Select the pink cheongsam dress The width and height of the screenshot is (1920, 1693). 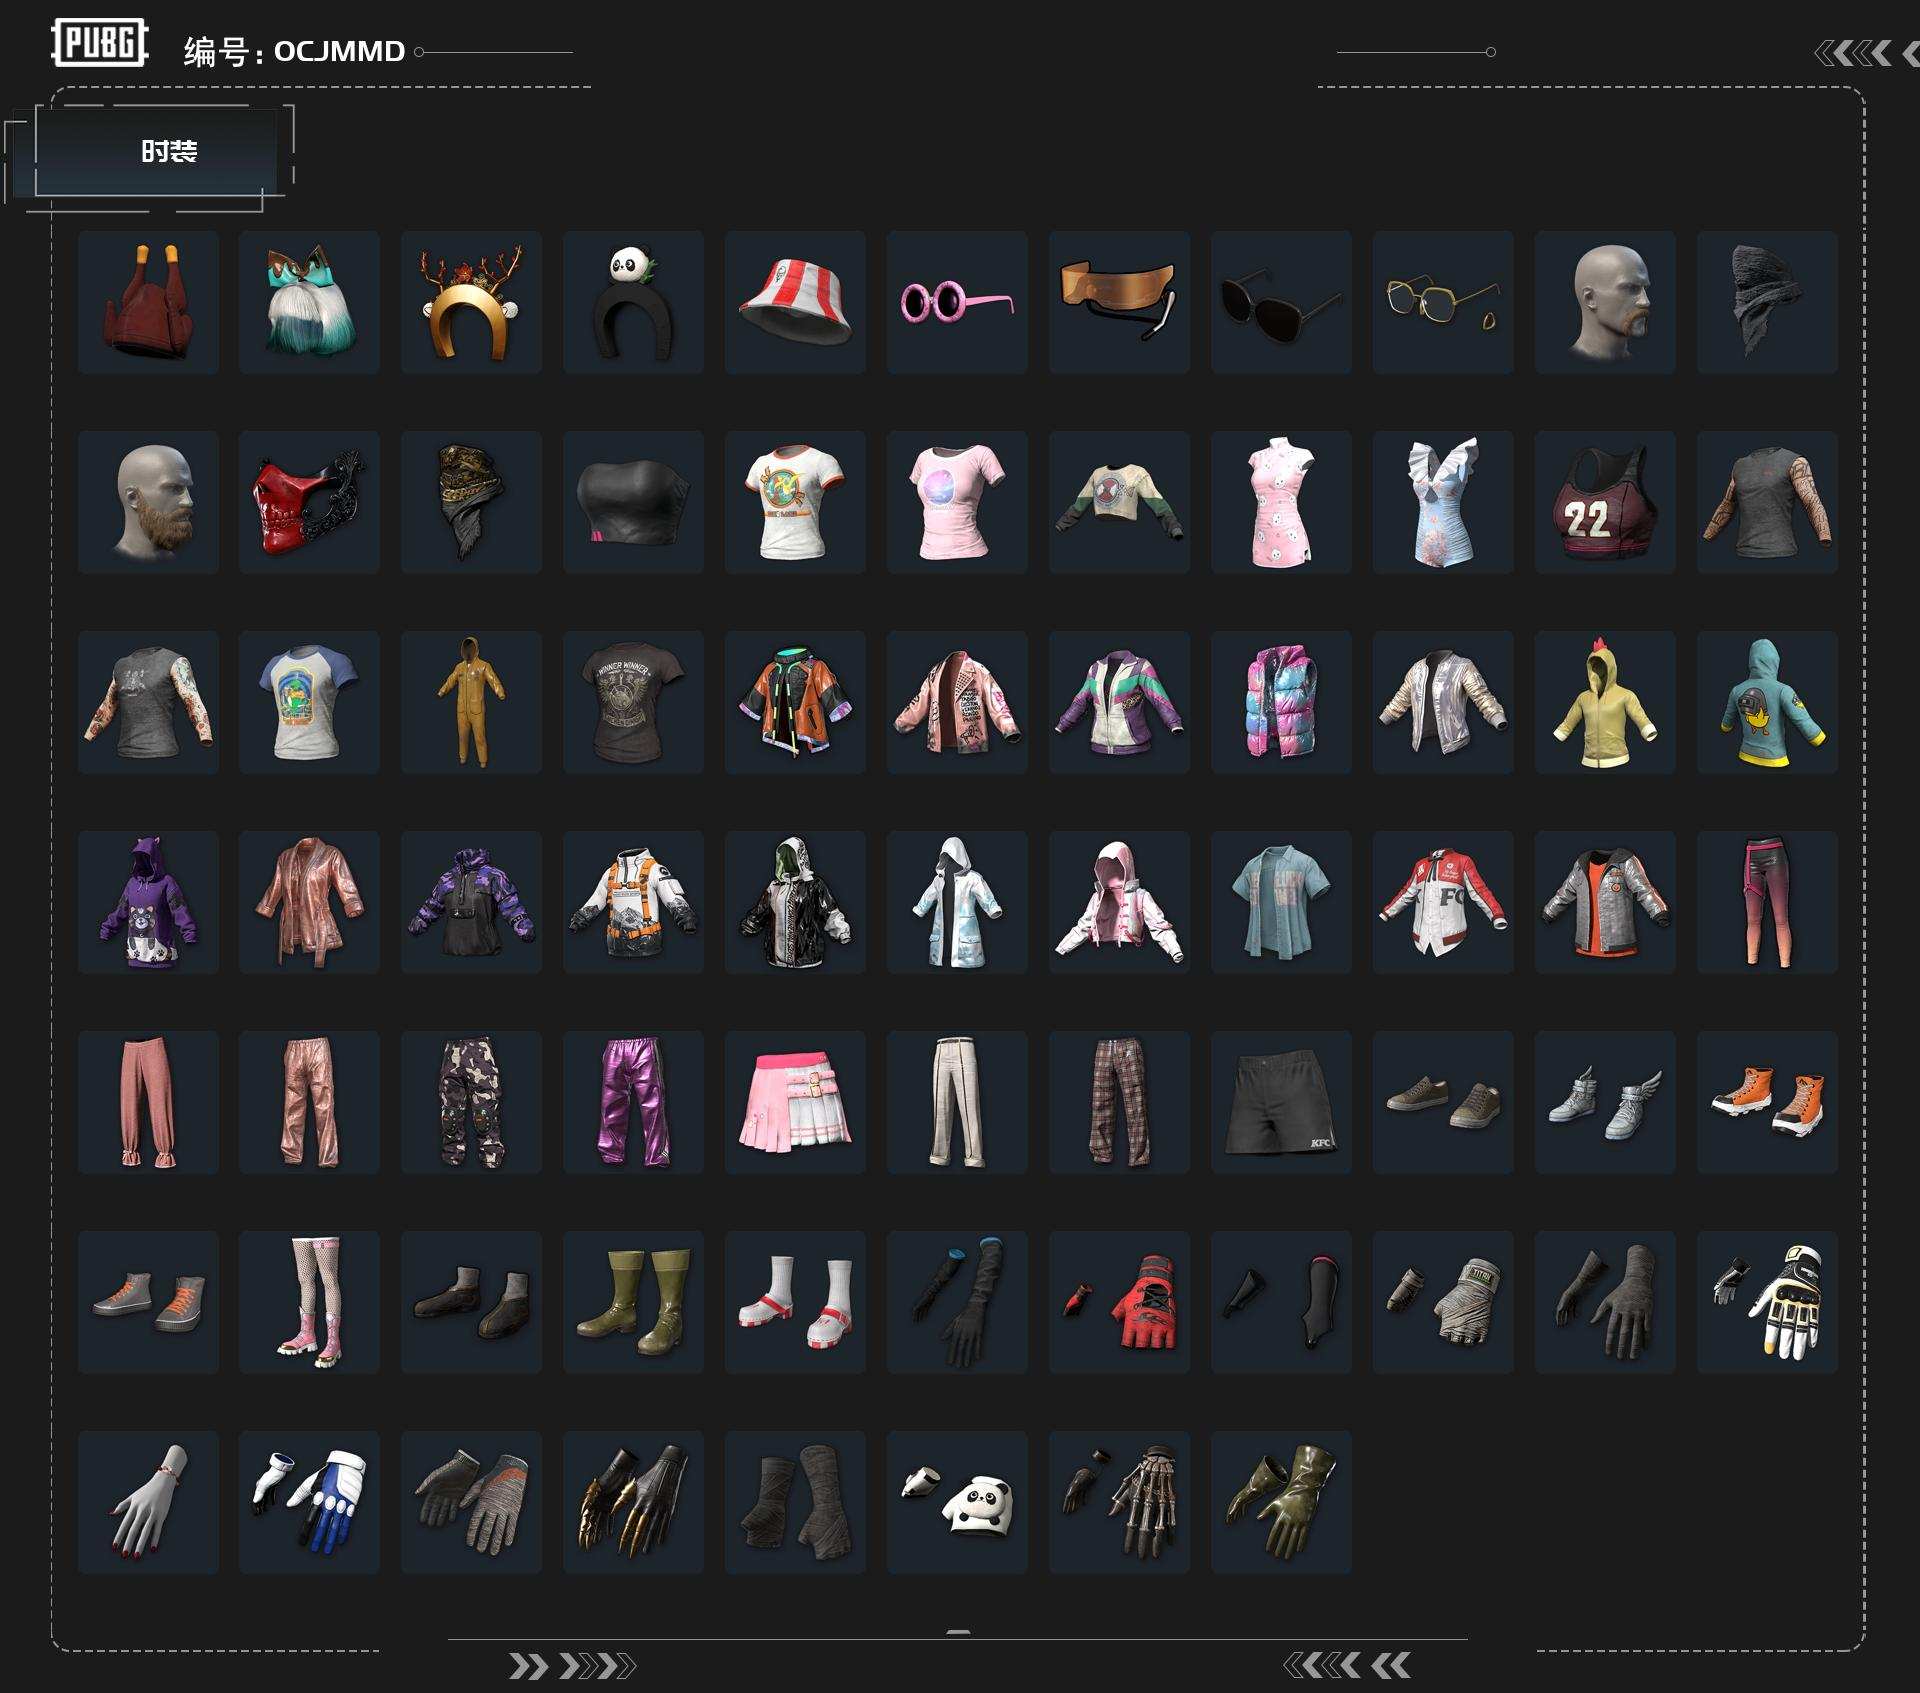coord(1282,502)
